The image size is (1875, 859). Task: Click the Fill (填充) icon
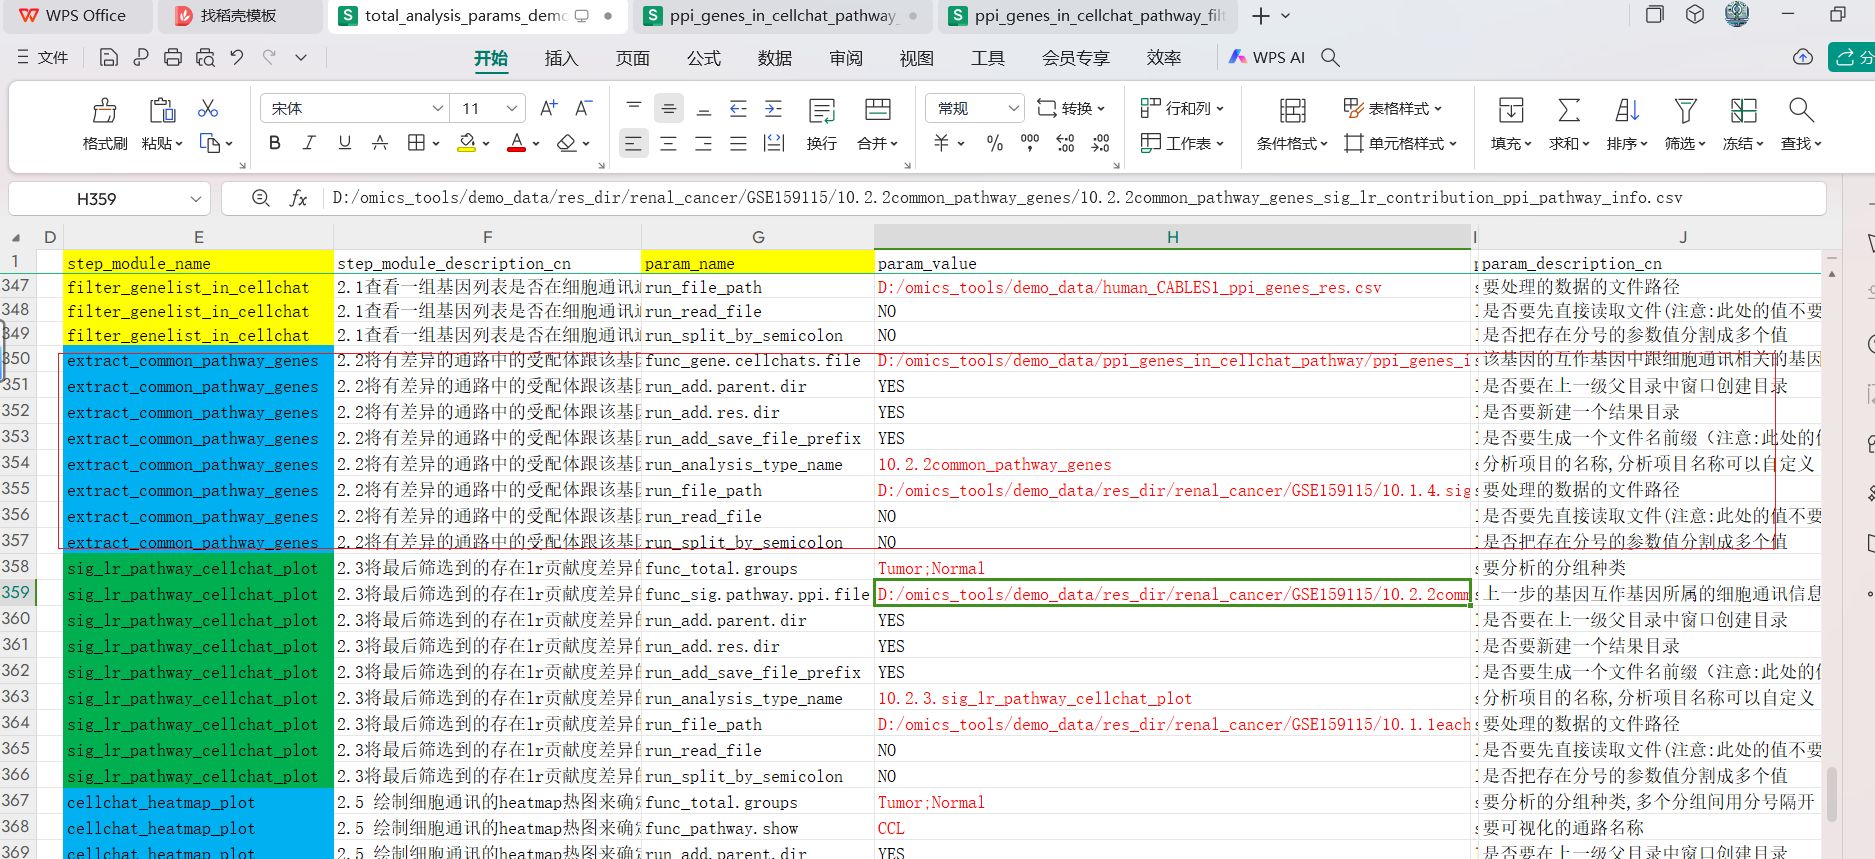point(1511,110)
